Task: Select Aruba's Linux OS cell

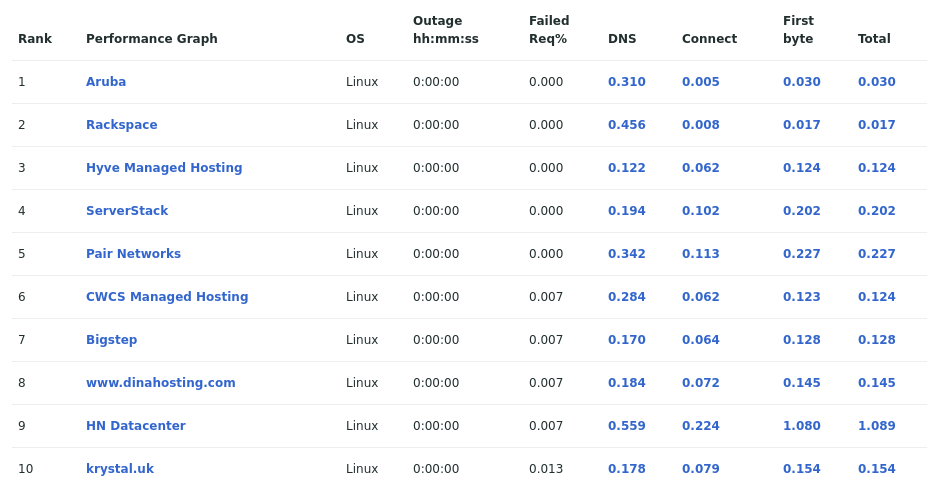Action: 362,81
